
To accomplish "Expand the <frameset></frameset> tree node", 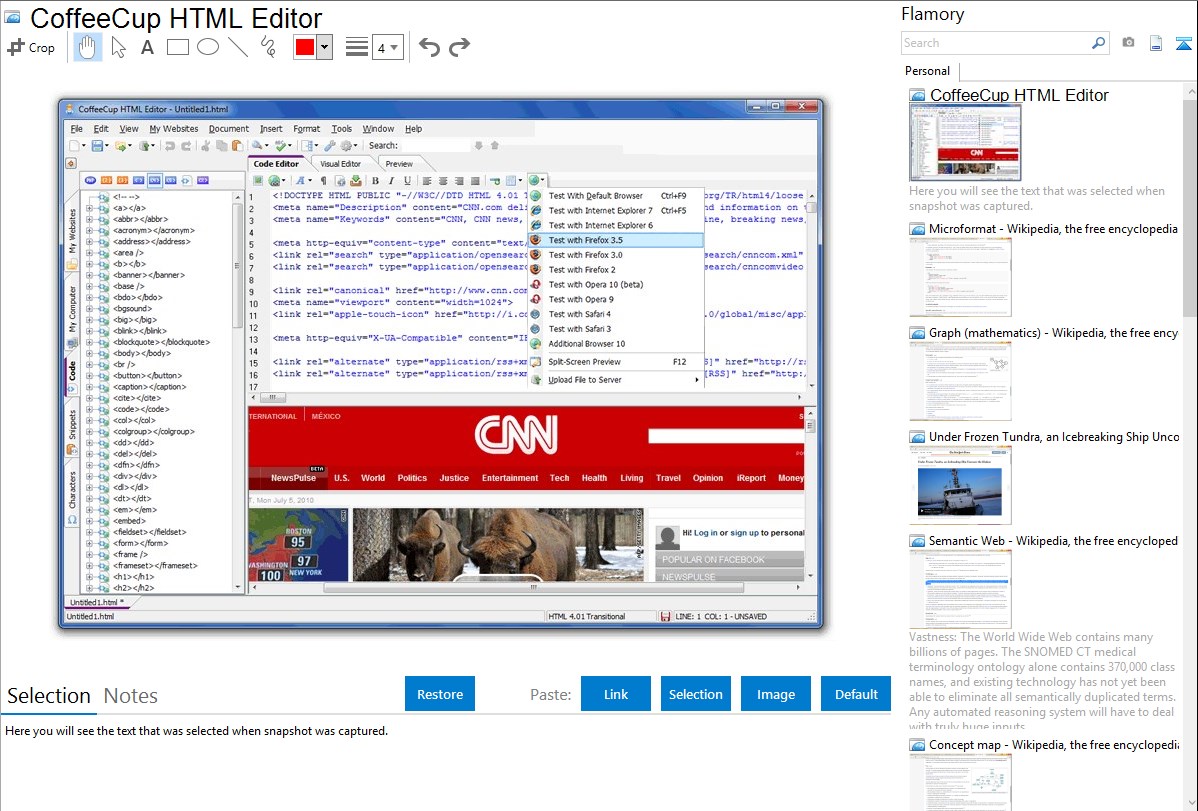I will pos(89,566).
